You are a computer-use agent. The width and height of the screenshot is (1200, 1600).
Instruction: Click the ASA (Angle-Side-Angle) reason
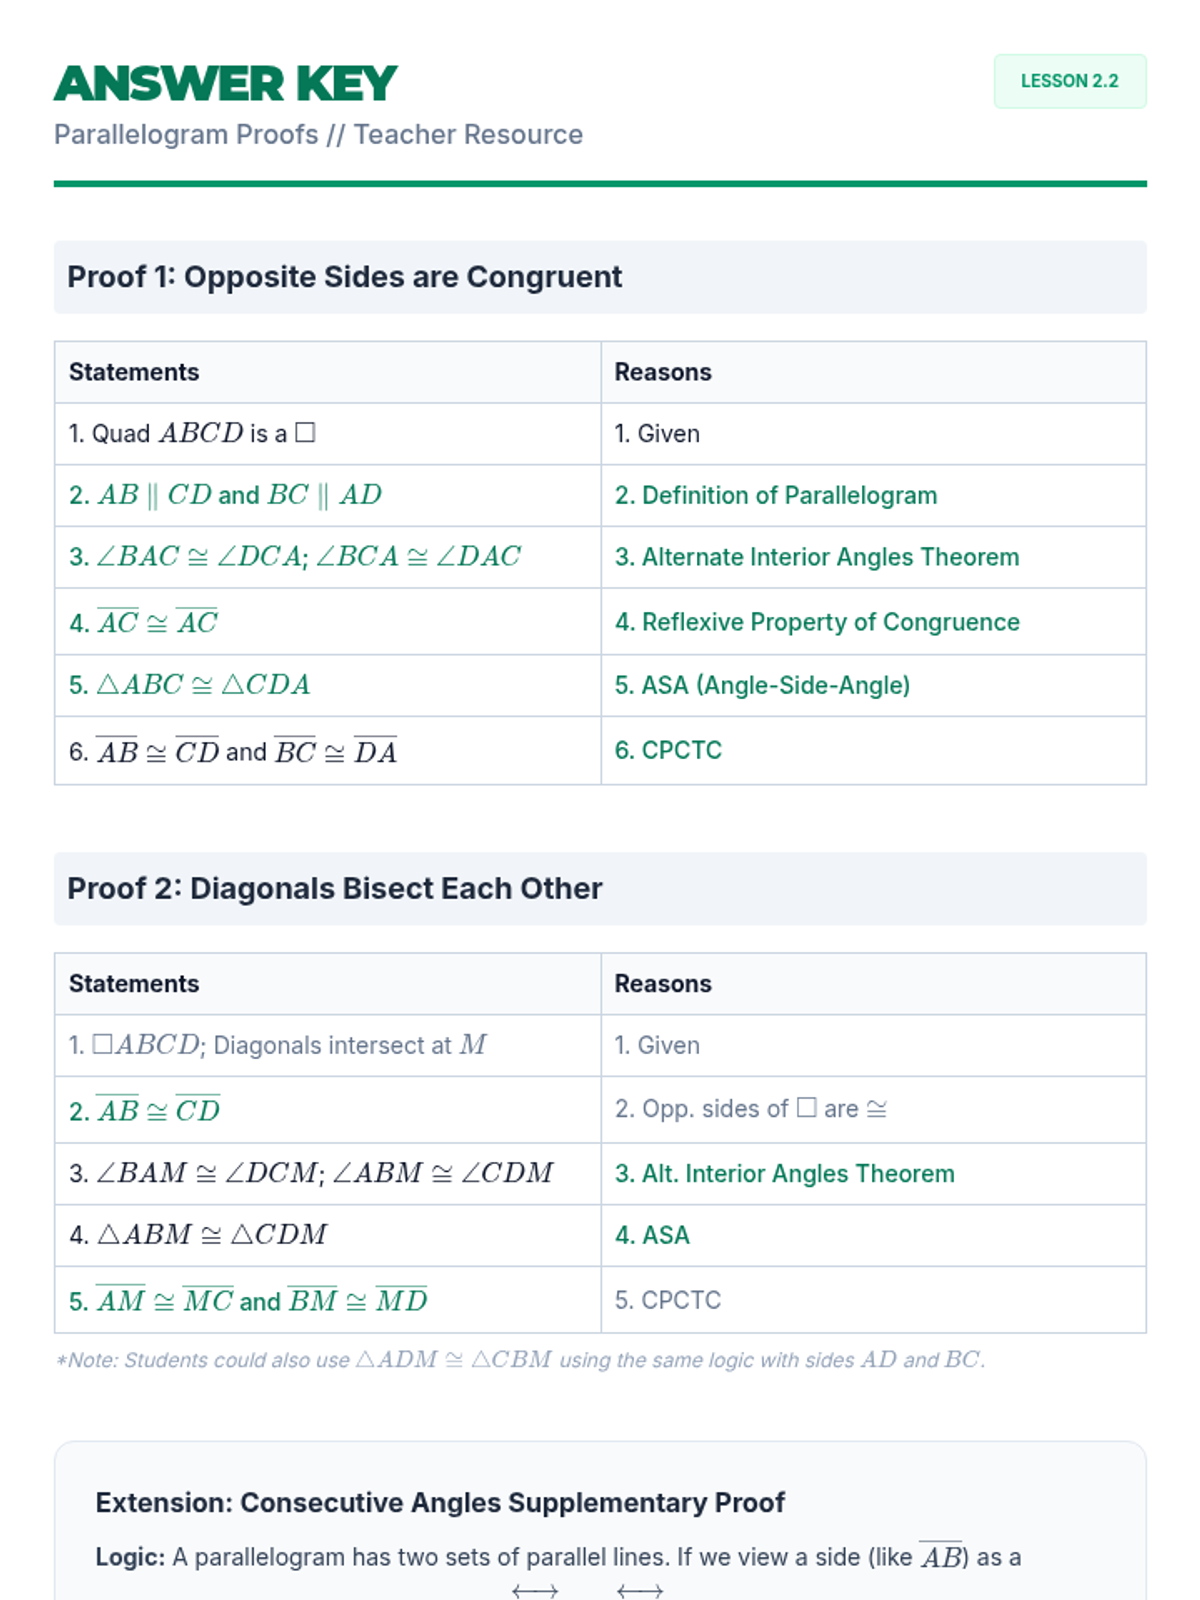[x=762, y=685]
